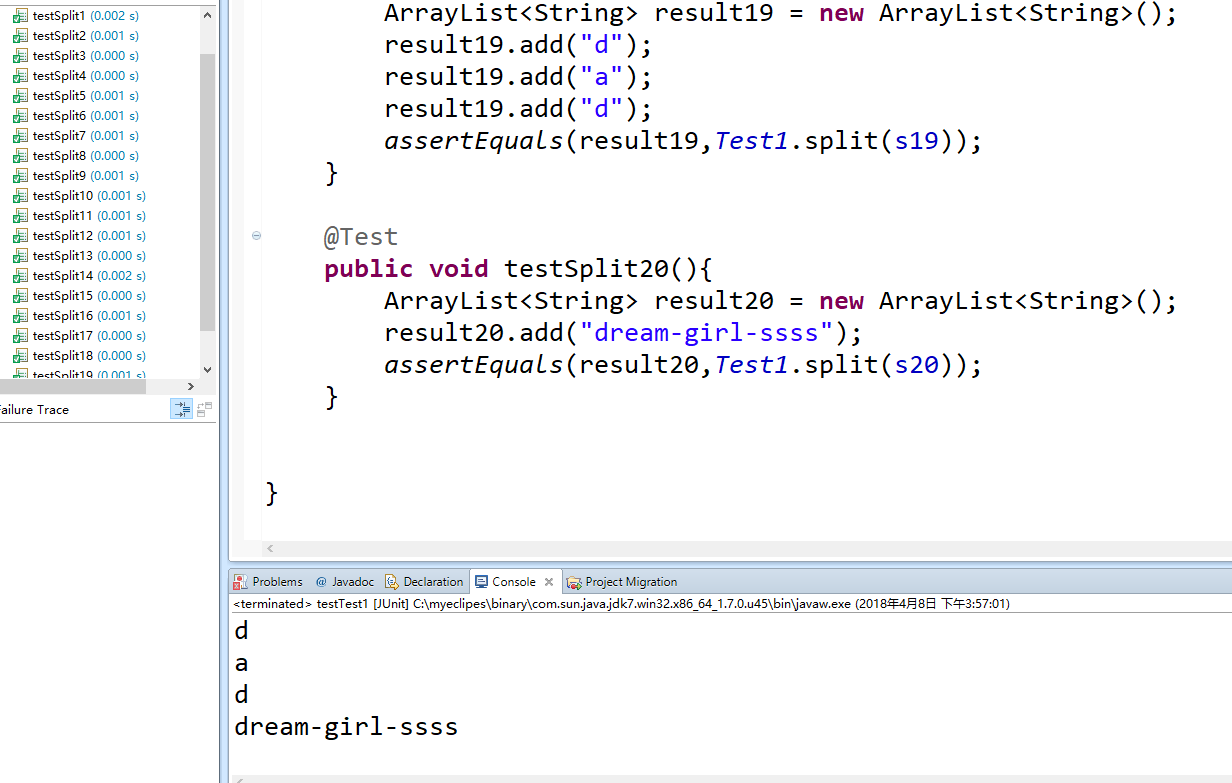Click the terminated testTest1 [JUnit] status line
This screenshot has height=783, width=1232.
point(621,604)
